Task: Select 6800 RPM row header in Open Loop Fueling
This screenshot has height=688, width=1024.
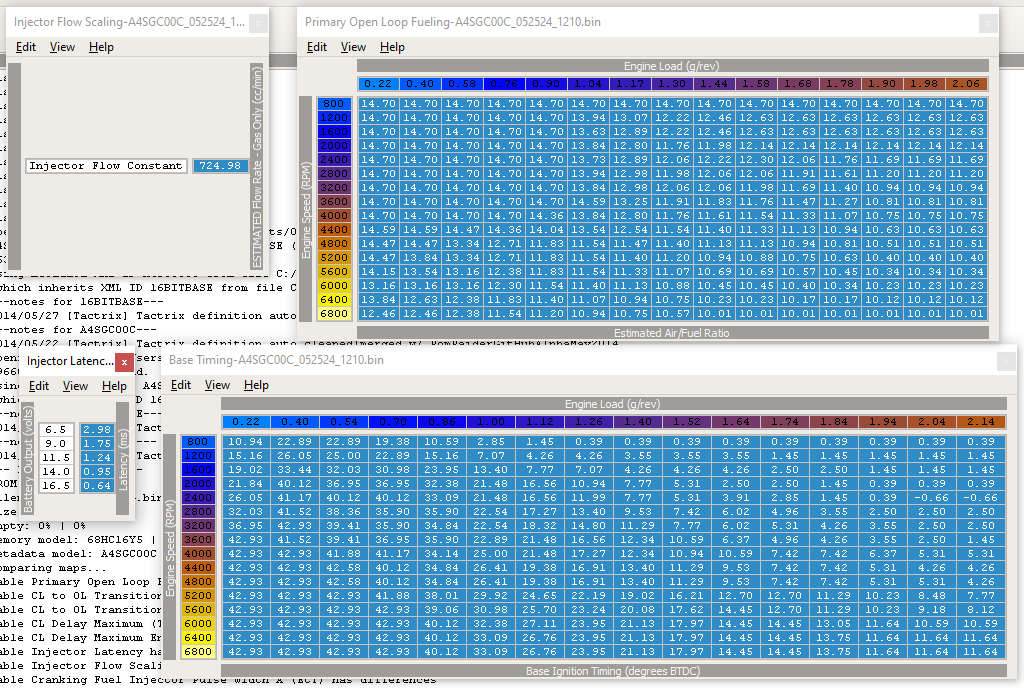Action: (334, 313)
